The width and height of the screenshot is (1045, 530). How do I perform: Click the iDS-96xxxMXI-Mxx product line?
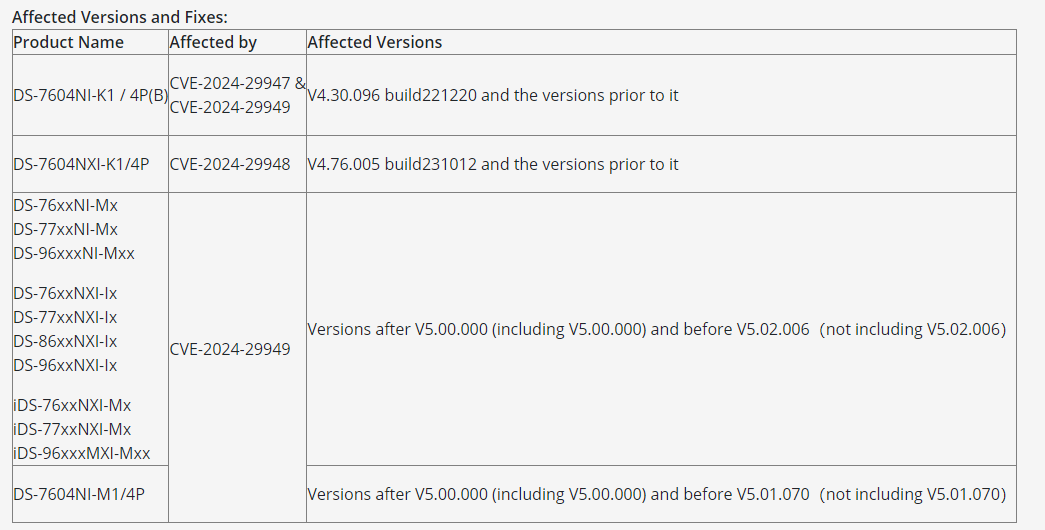tap(82, 453)
